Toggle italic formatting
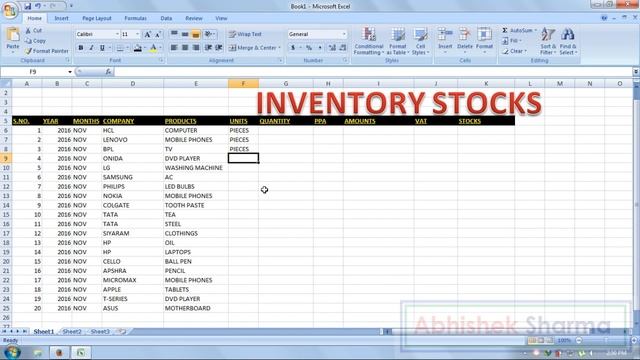The width and height of the screenshot is (640, 360). click(91, 48)
